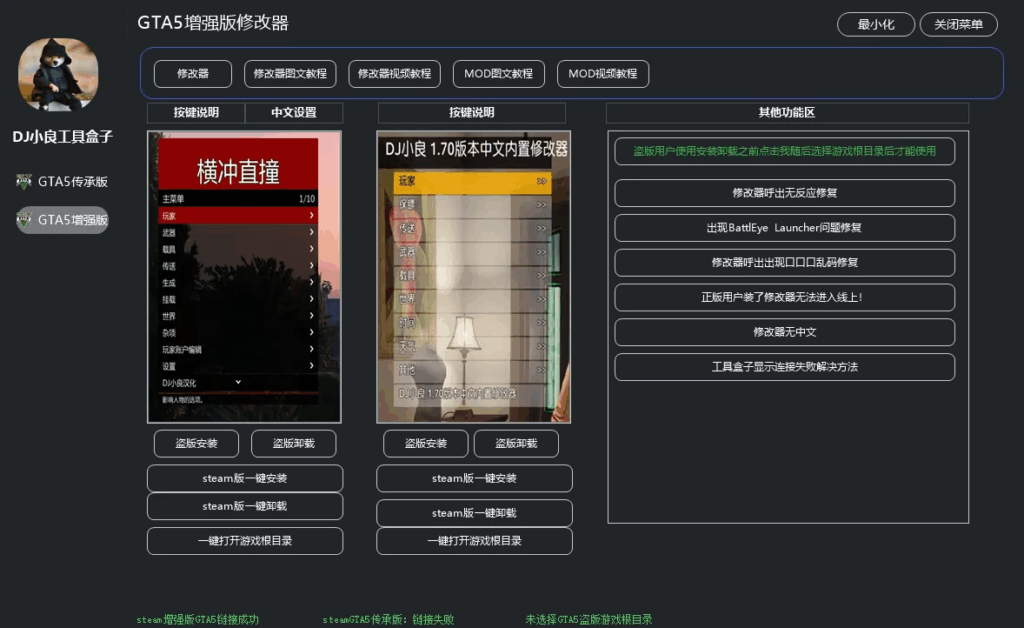
Task: Open the 修改器视频教程 video tutorial
Action: point(397,73)
